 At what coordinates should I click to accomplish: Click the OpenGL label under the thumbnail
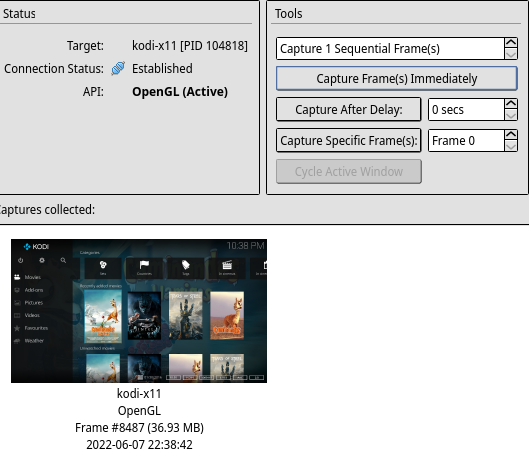pos(139,411)
